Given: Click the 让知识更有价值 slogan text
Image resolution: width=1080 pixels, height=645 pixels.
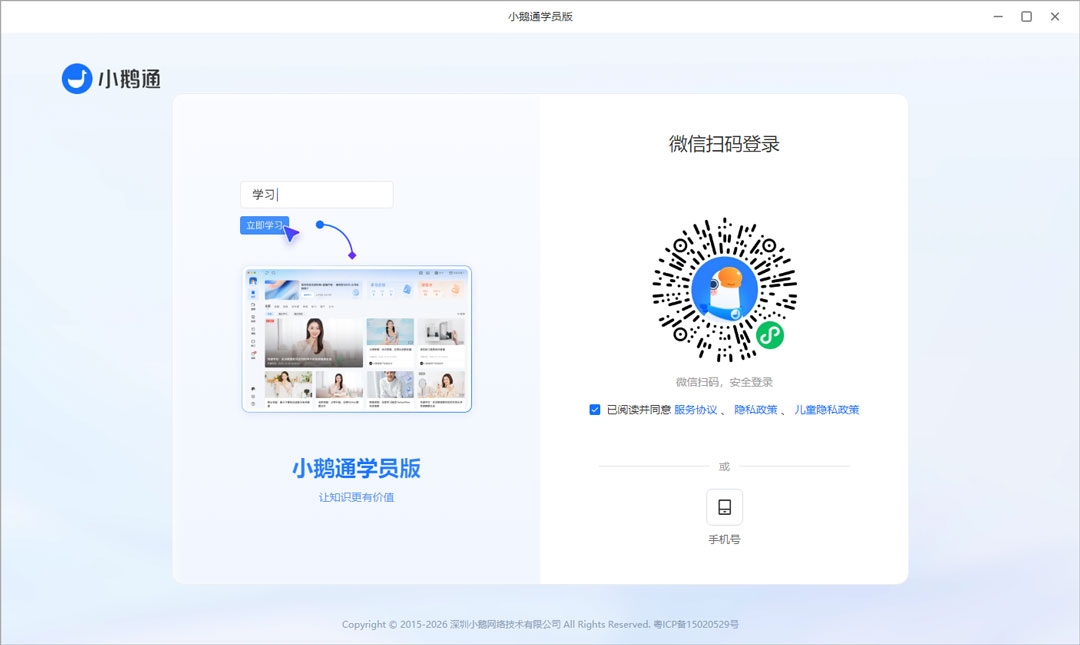Looking at the screenshot, I should pyautogui.click(x=356, y=497).
